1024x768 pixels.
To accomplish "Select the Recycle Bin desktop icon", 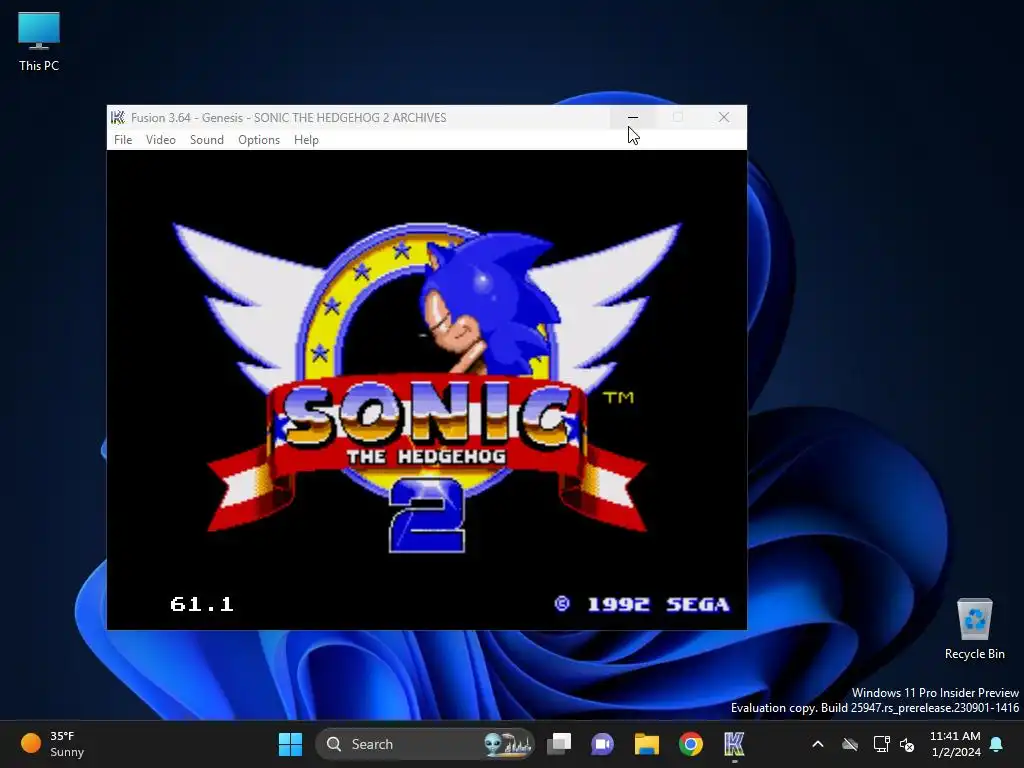I will (x=974, y=629).
